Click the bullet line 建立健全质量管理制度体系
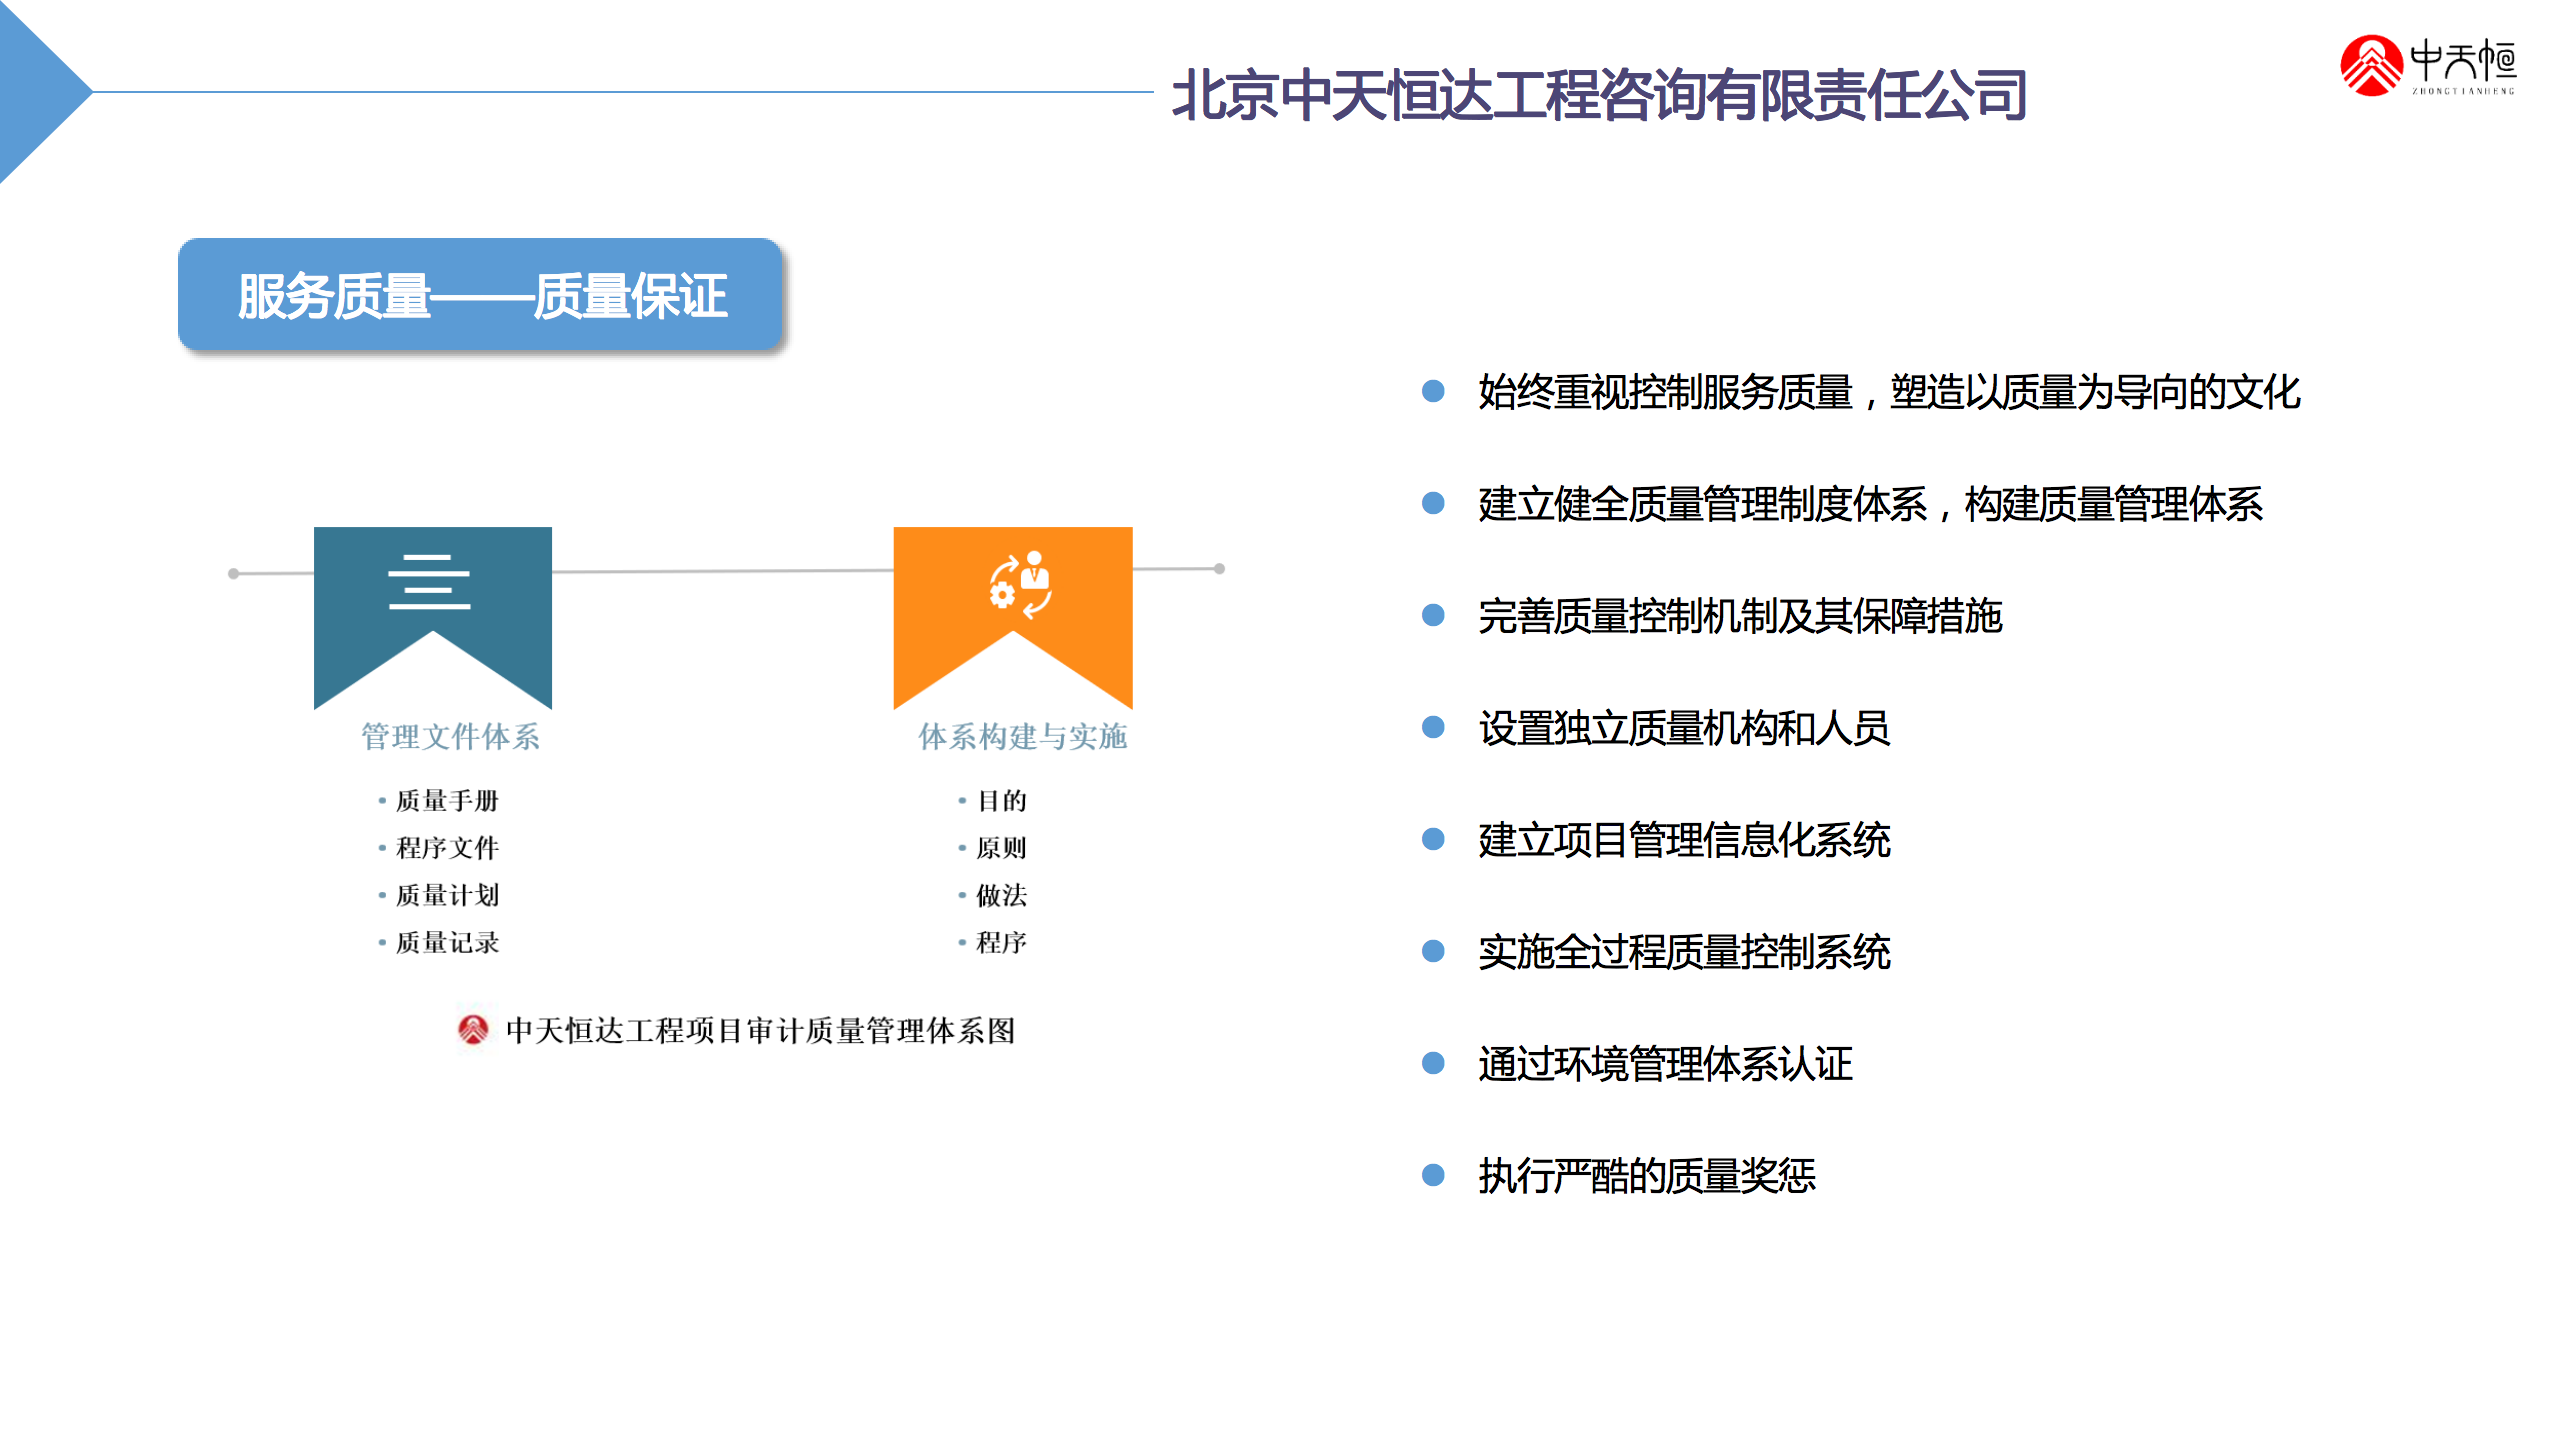The width and height of the screenshot is (2560, 1440). pos(1870,503)
